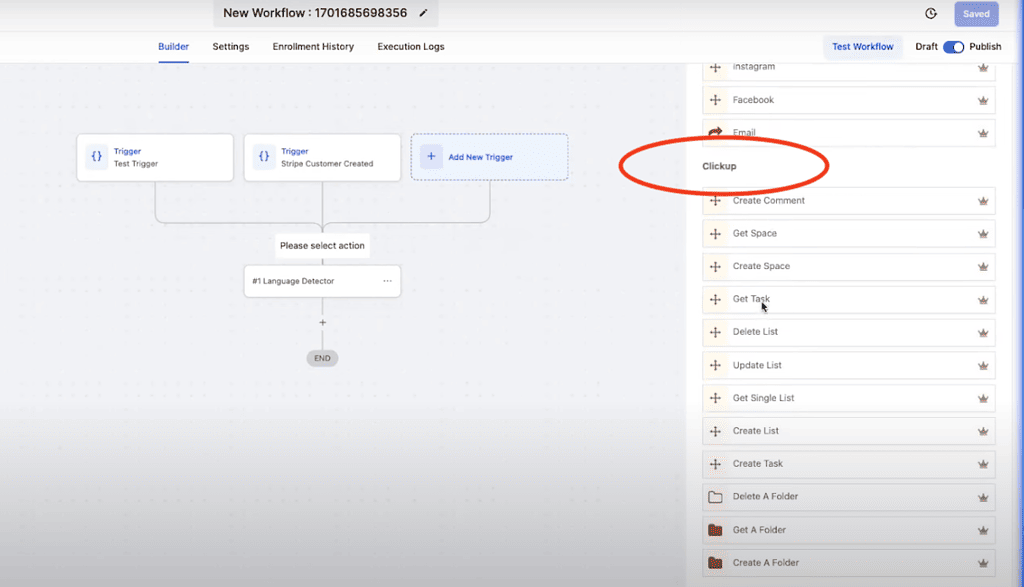Switch to the Settings tab
This screenshot has height=587, width=1024.
pos(230,47)
